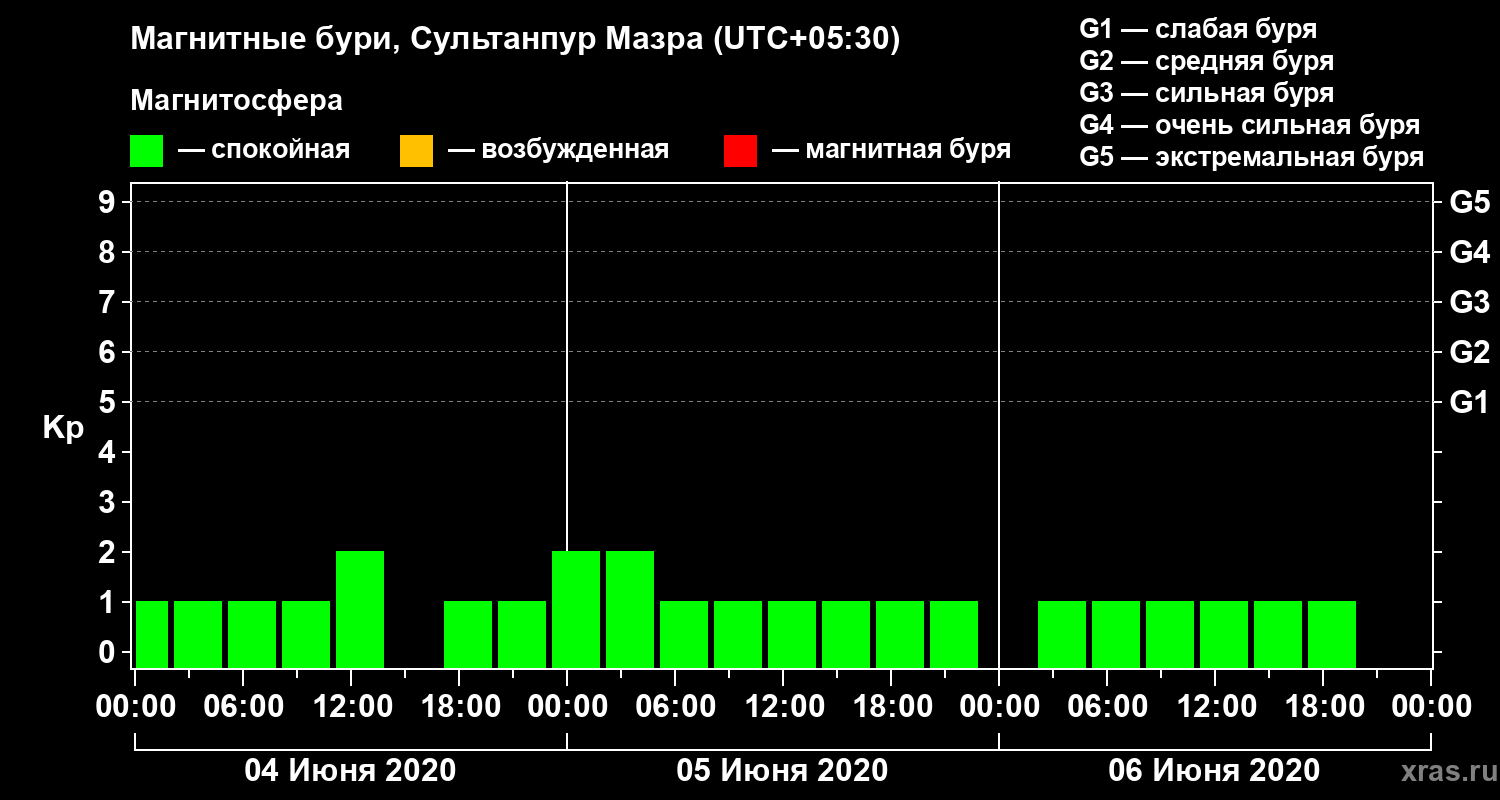Click the last bar above 18:00 on 06 June

tap(1332, 634)
